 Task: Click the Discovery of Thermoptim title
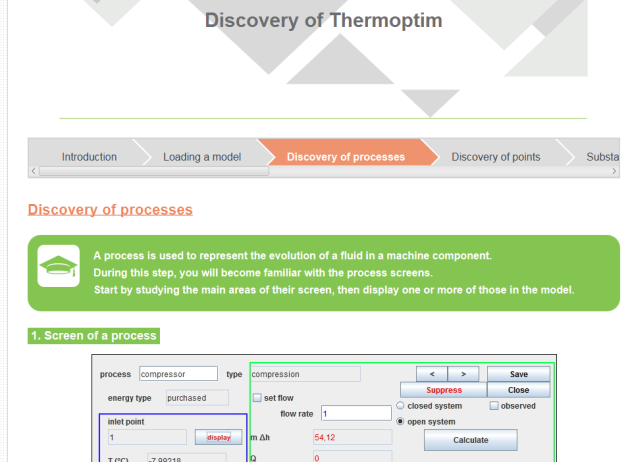324,20
